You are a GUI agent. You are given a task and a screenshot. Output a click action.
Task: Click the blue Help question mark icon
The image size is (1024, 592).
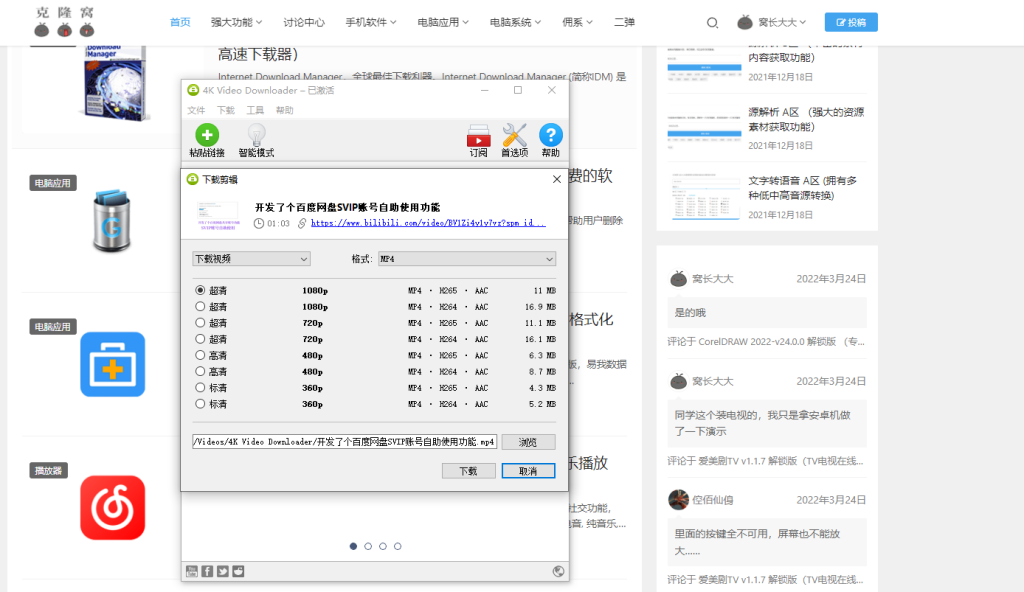[551, 135]
